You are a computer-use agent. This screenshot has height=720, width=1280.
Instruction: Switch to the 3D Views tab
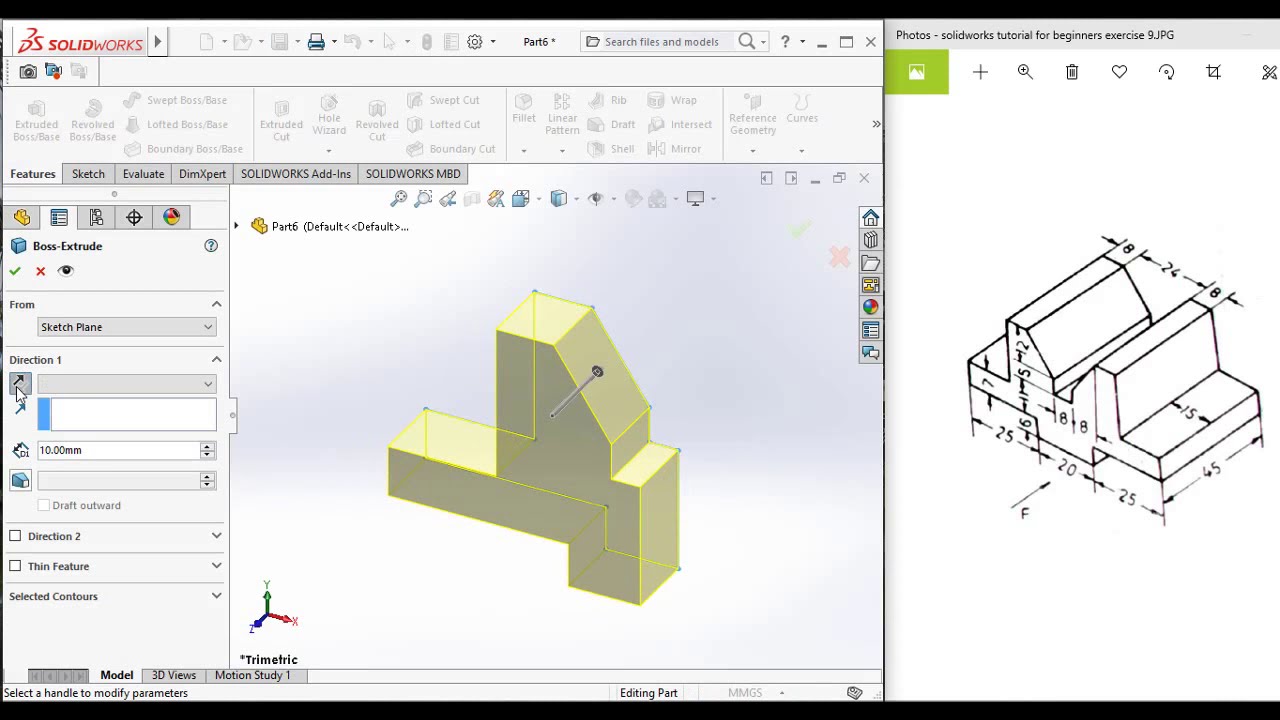(173, 675)
